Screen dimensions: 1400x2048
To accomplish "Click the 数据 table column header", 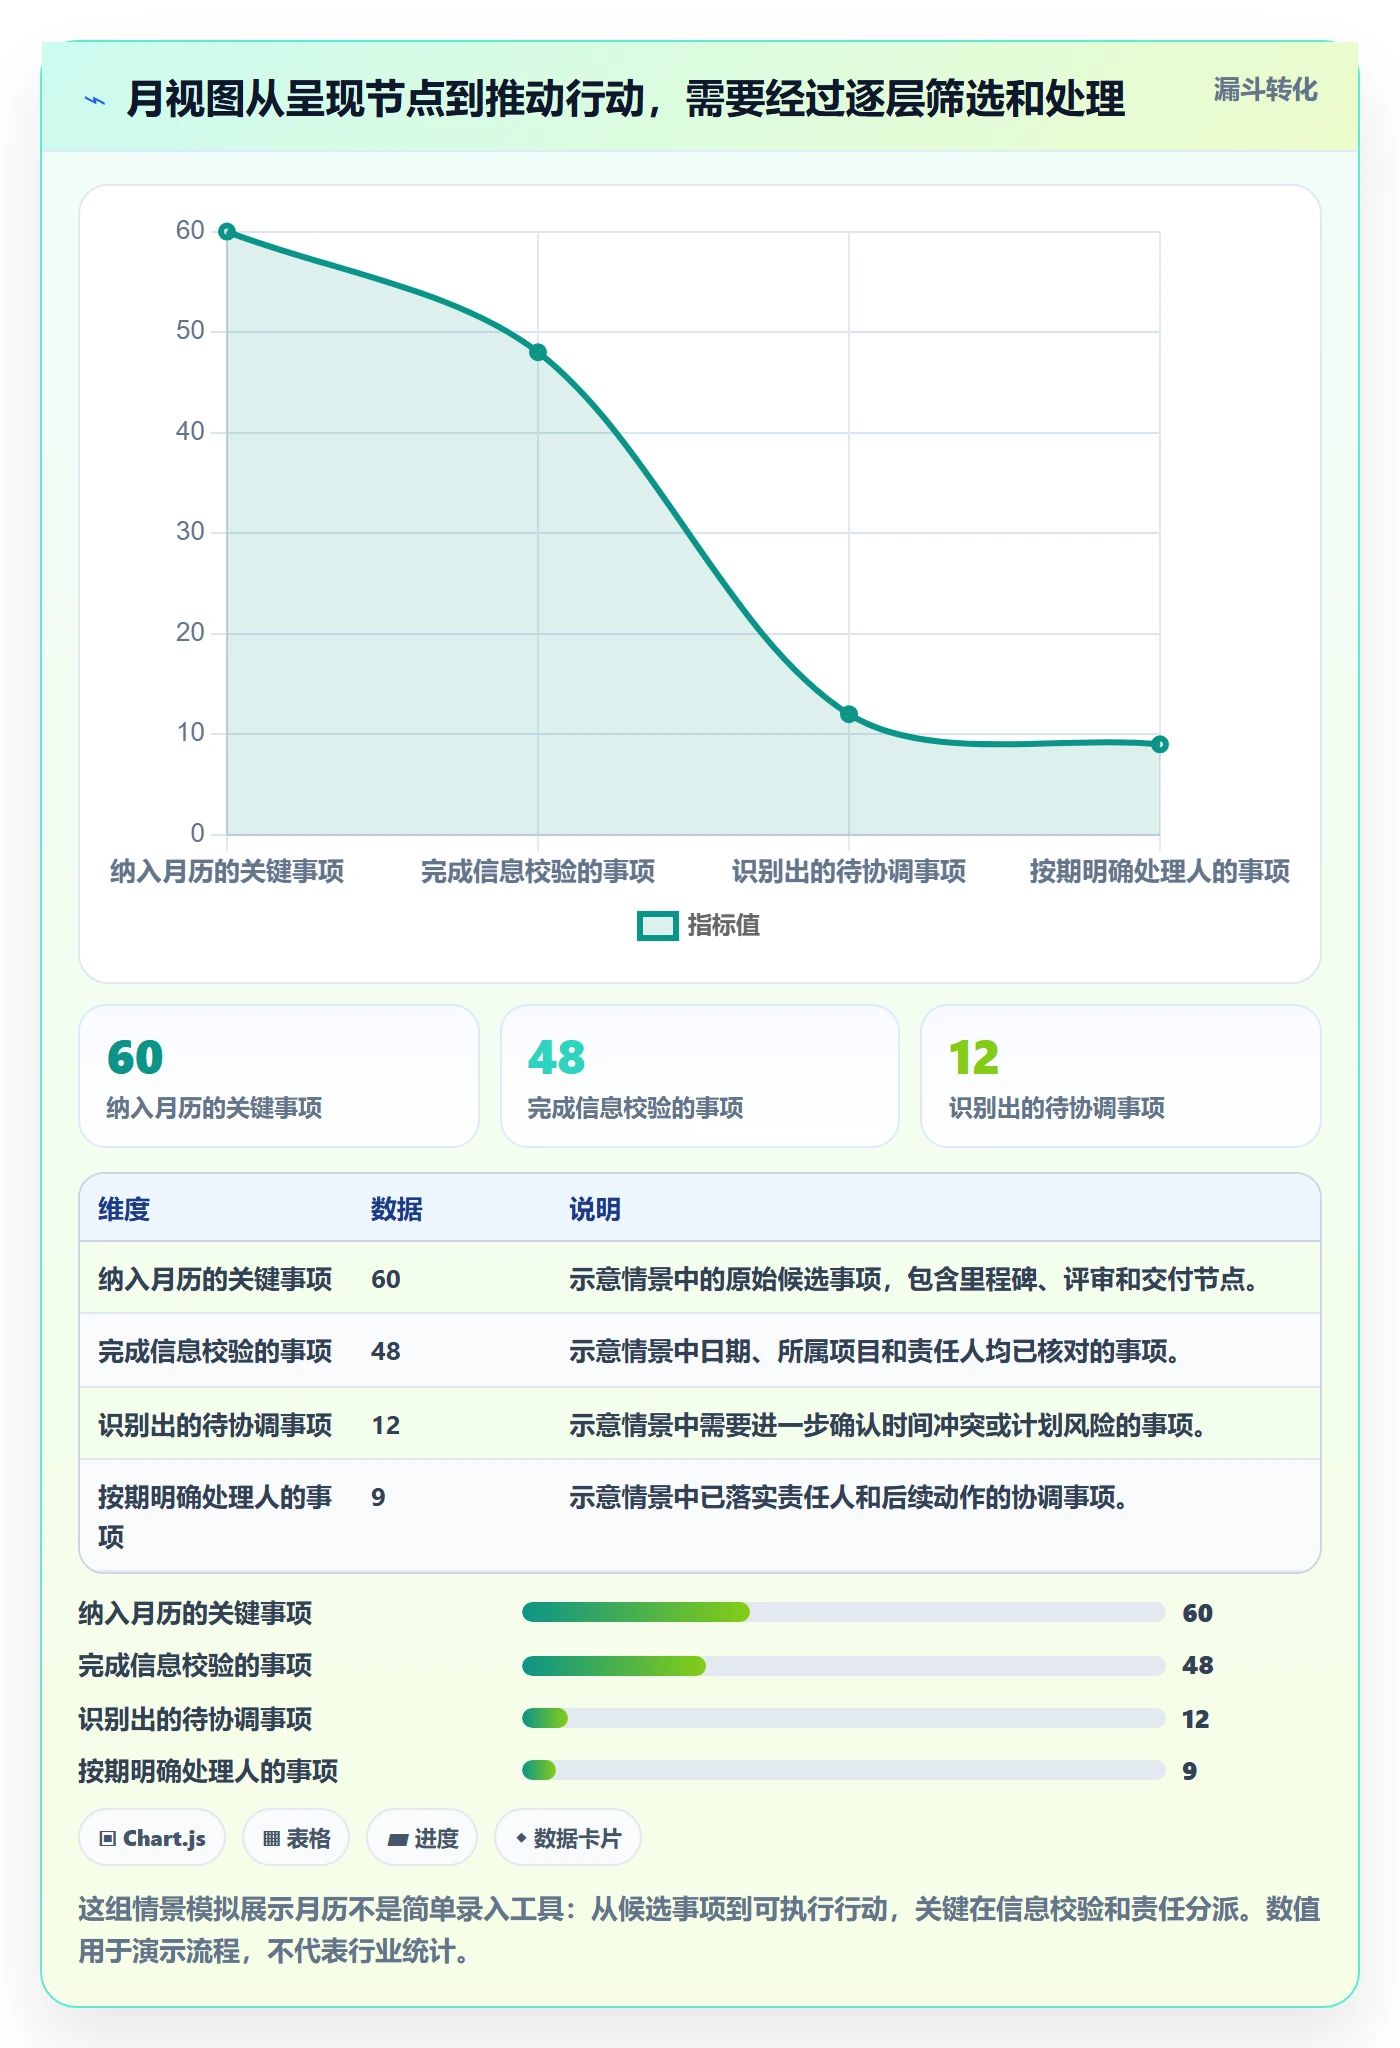I will (397, 1209).
